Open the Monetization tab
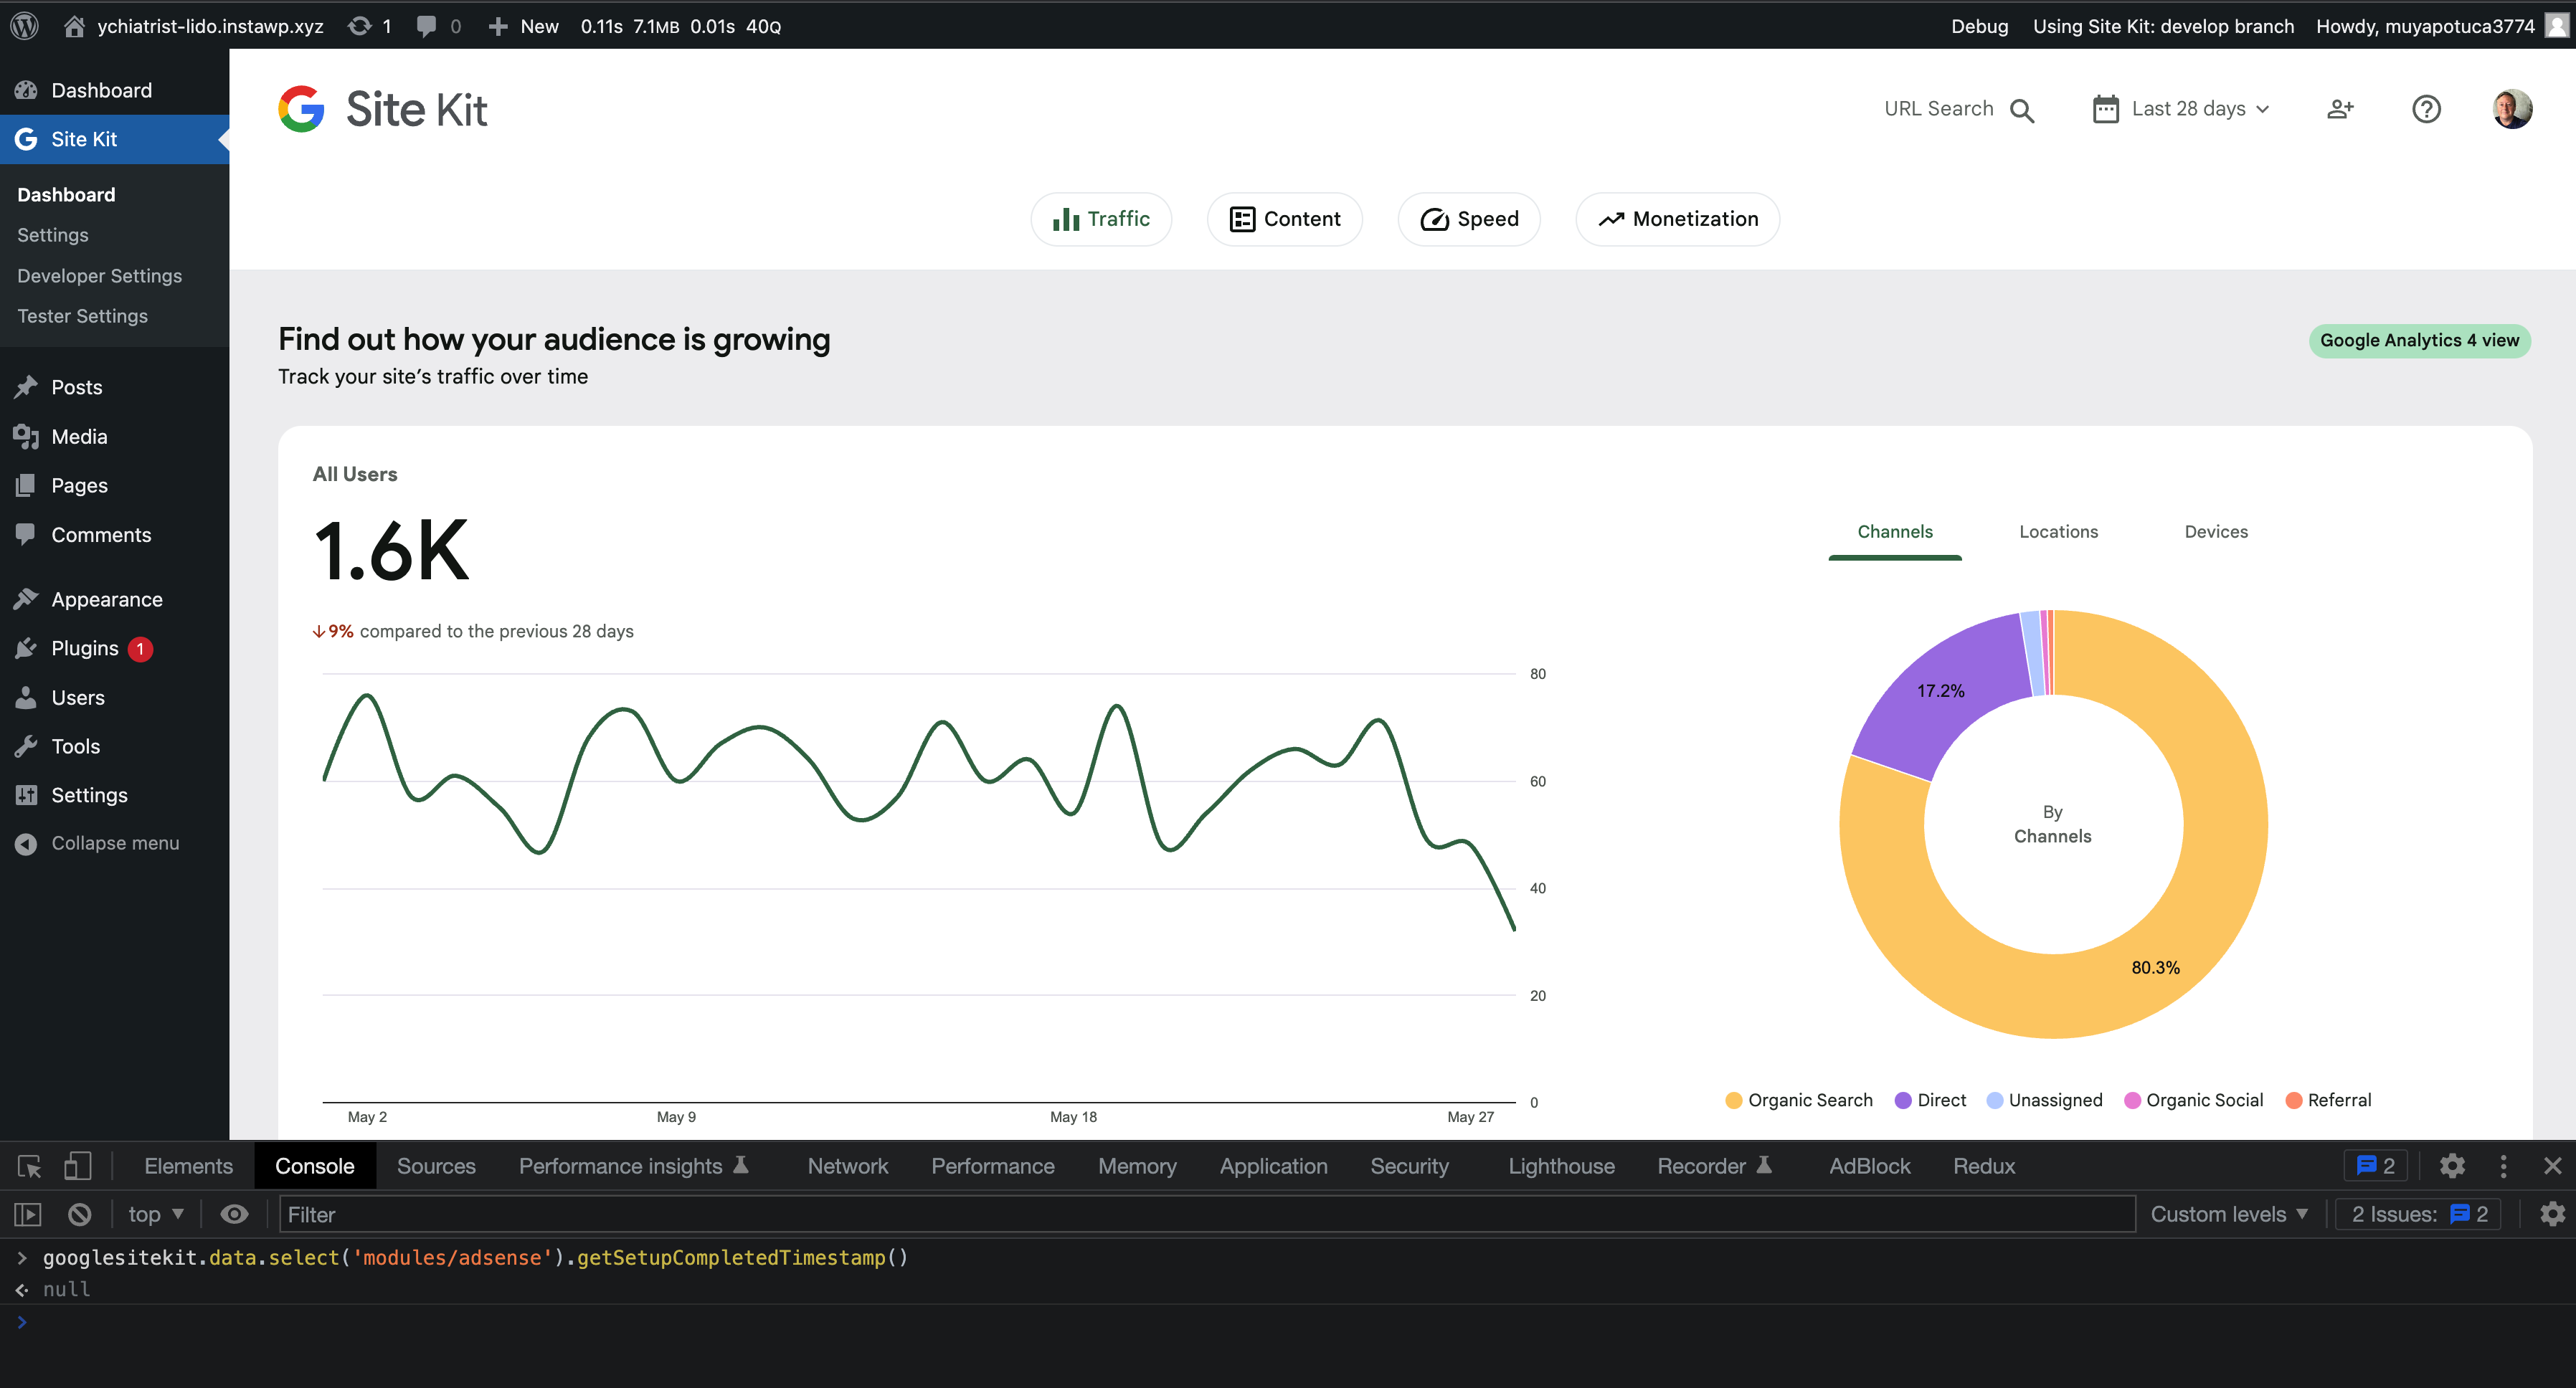Image resolution: width=2576 pixels, height=1388 pixels. (x=1676, y=218)
